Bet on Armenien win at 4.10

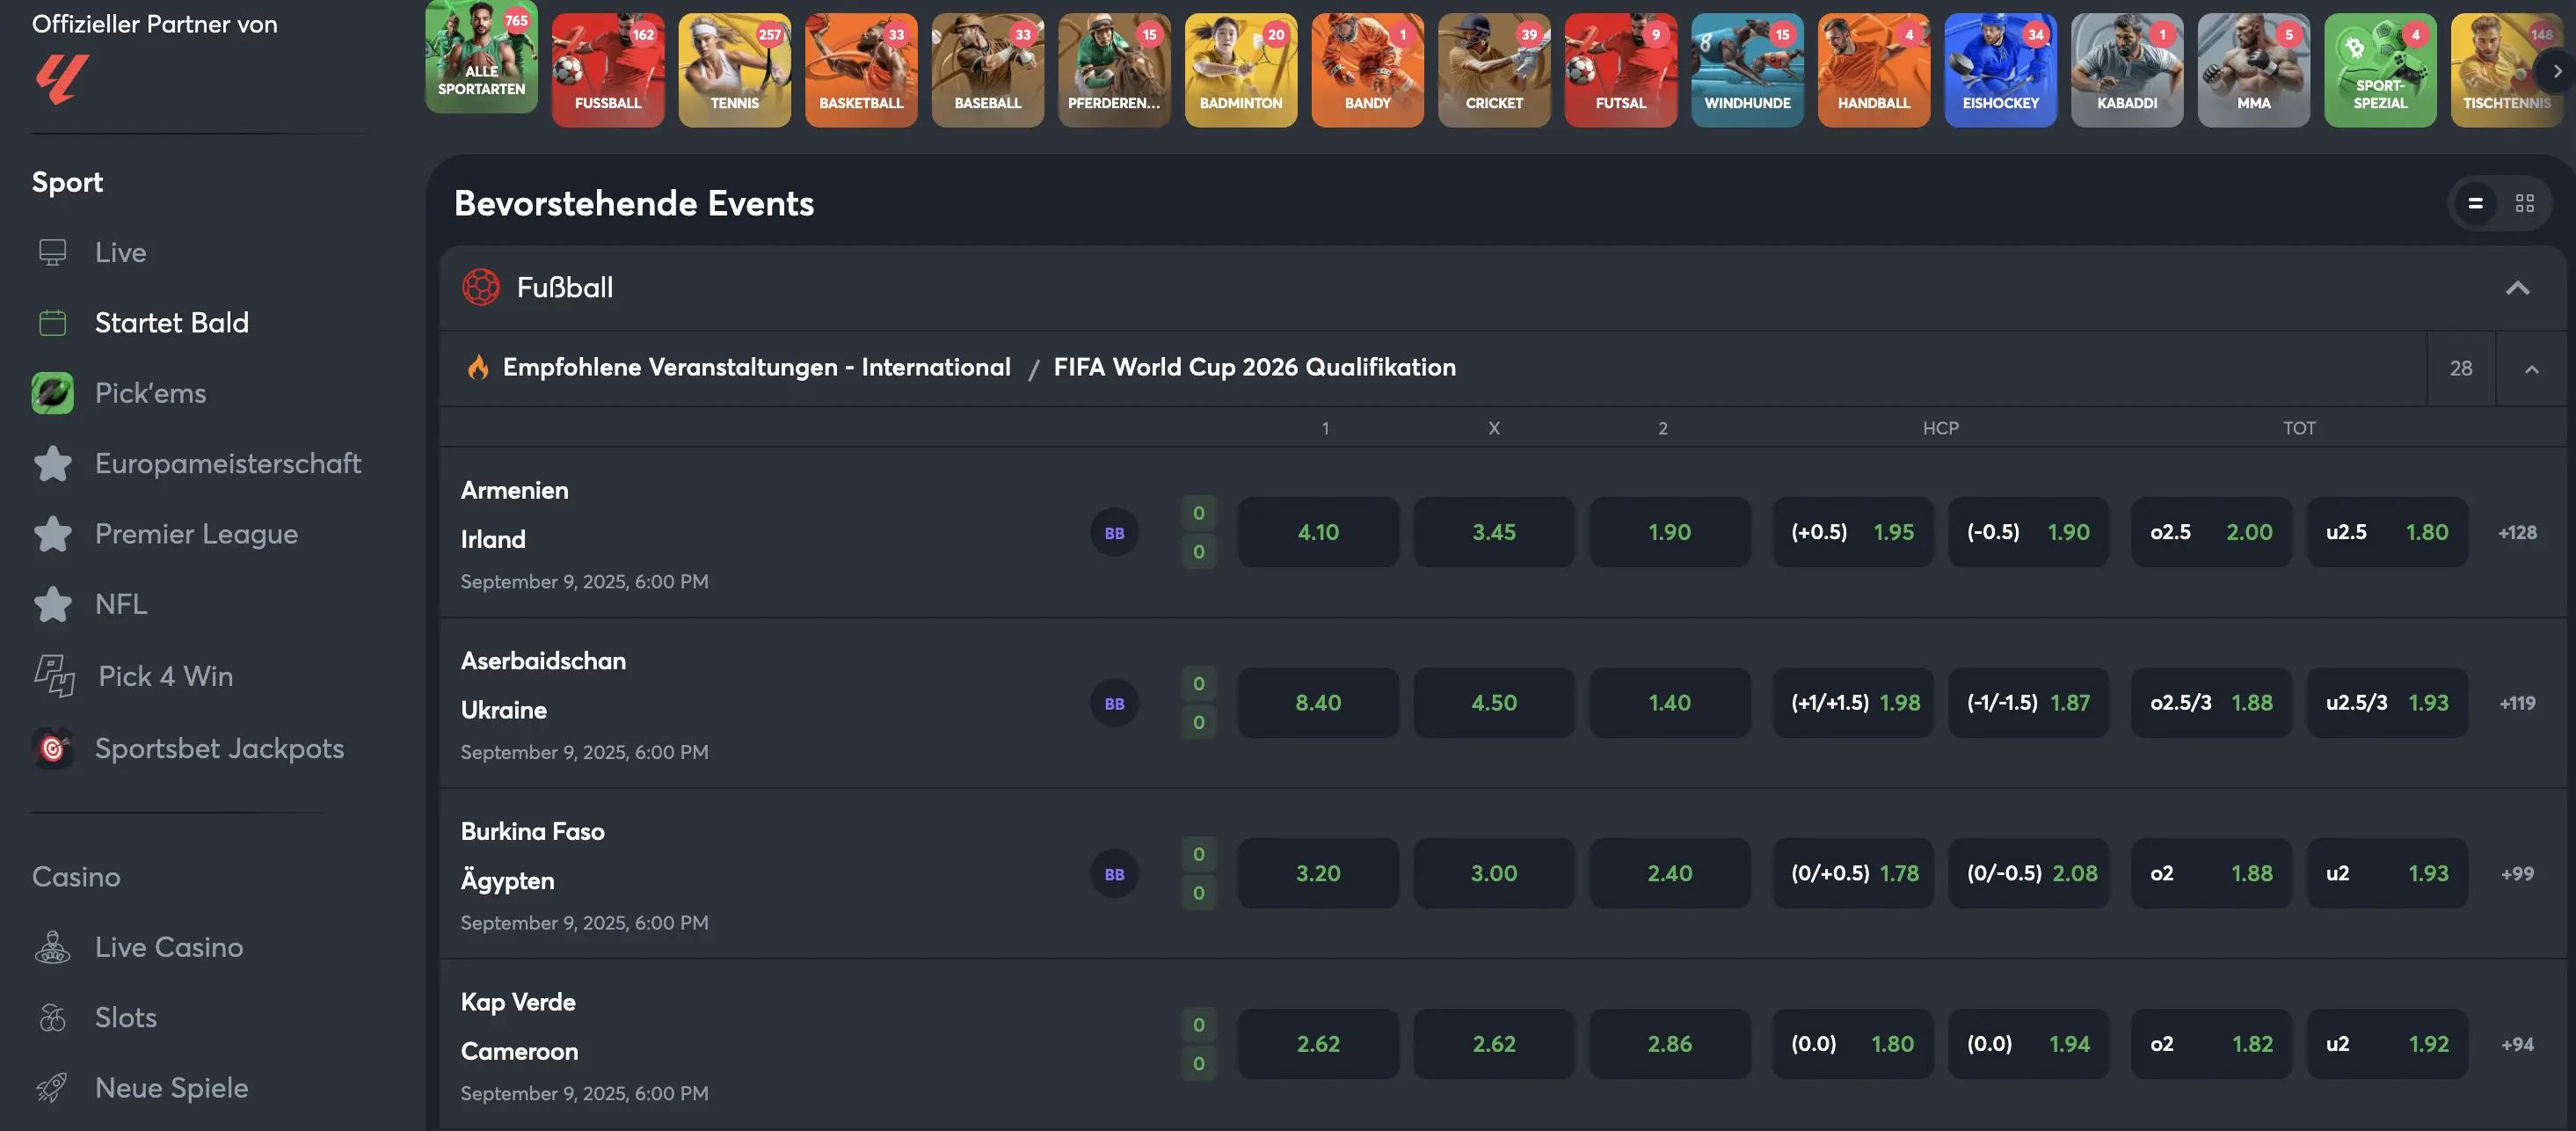coord(1318,532)
